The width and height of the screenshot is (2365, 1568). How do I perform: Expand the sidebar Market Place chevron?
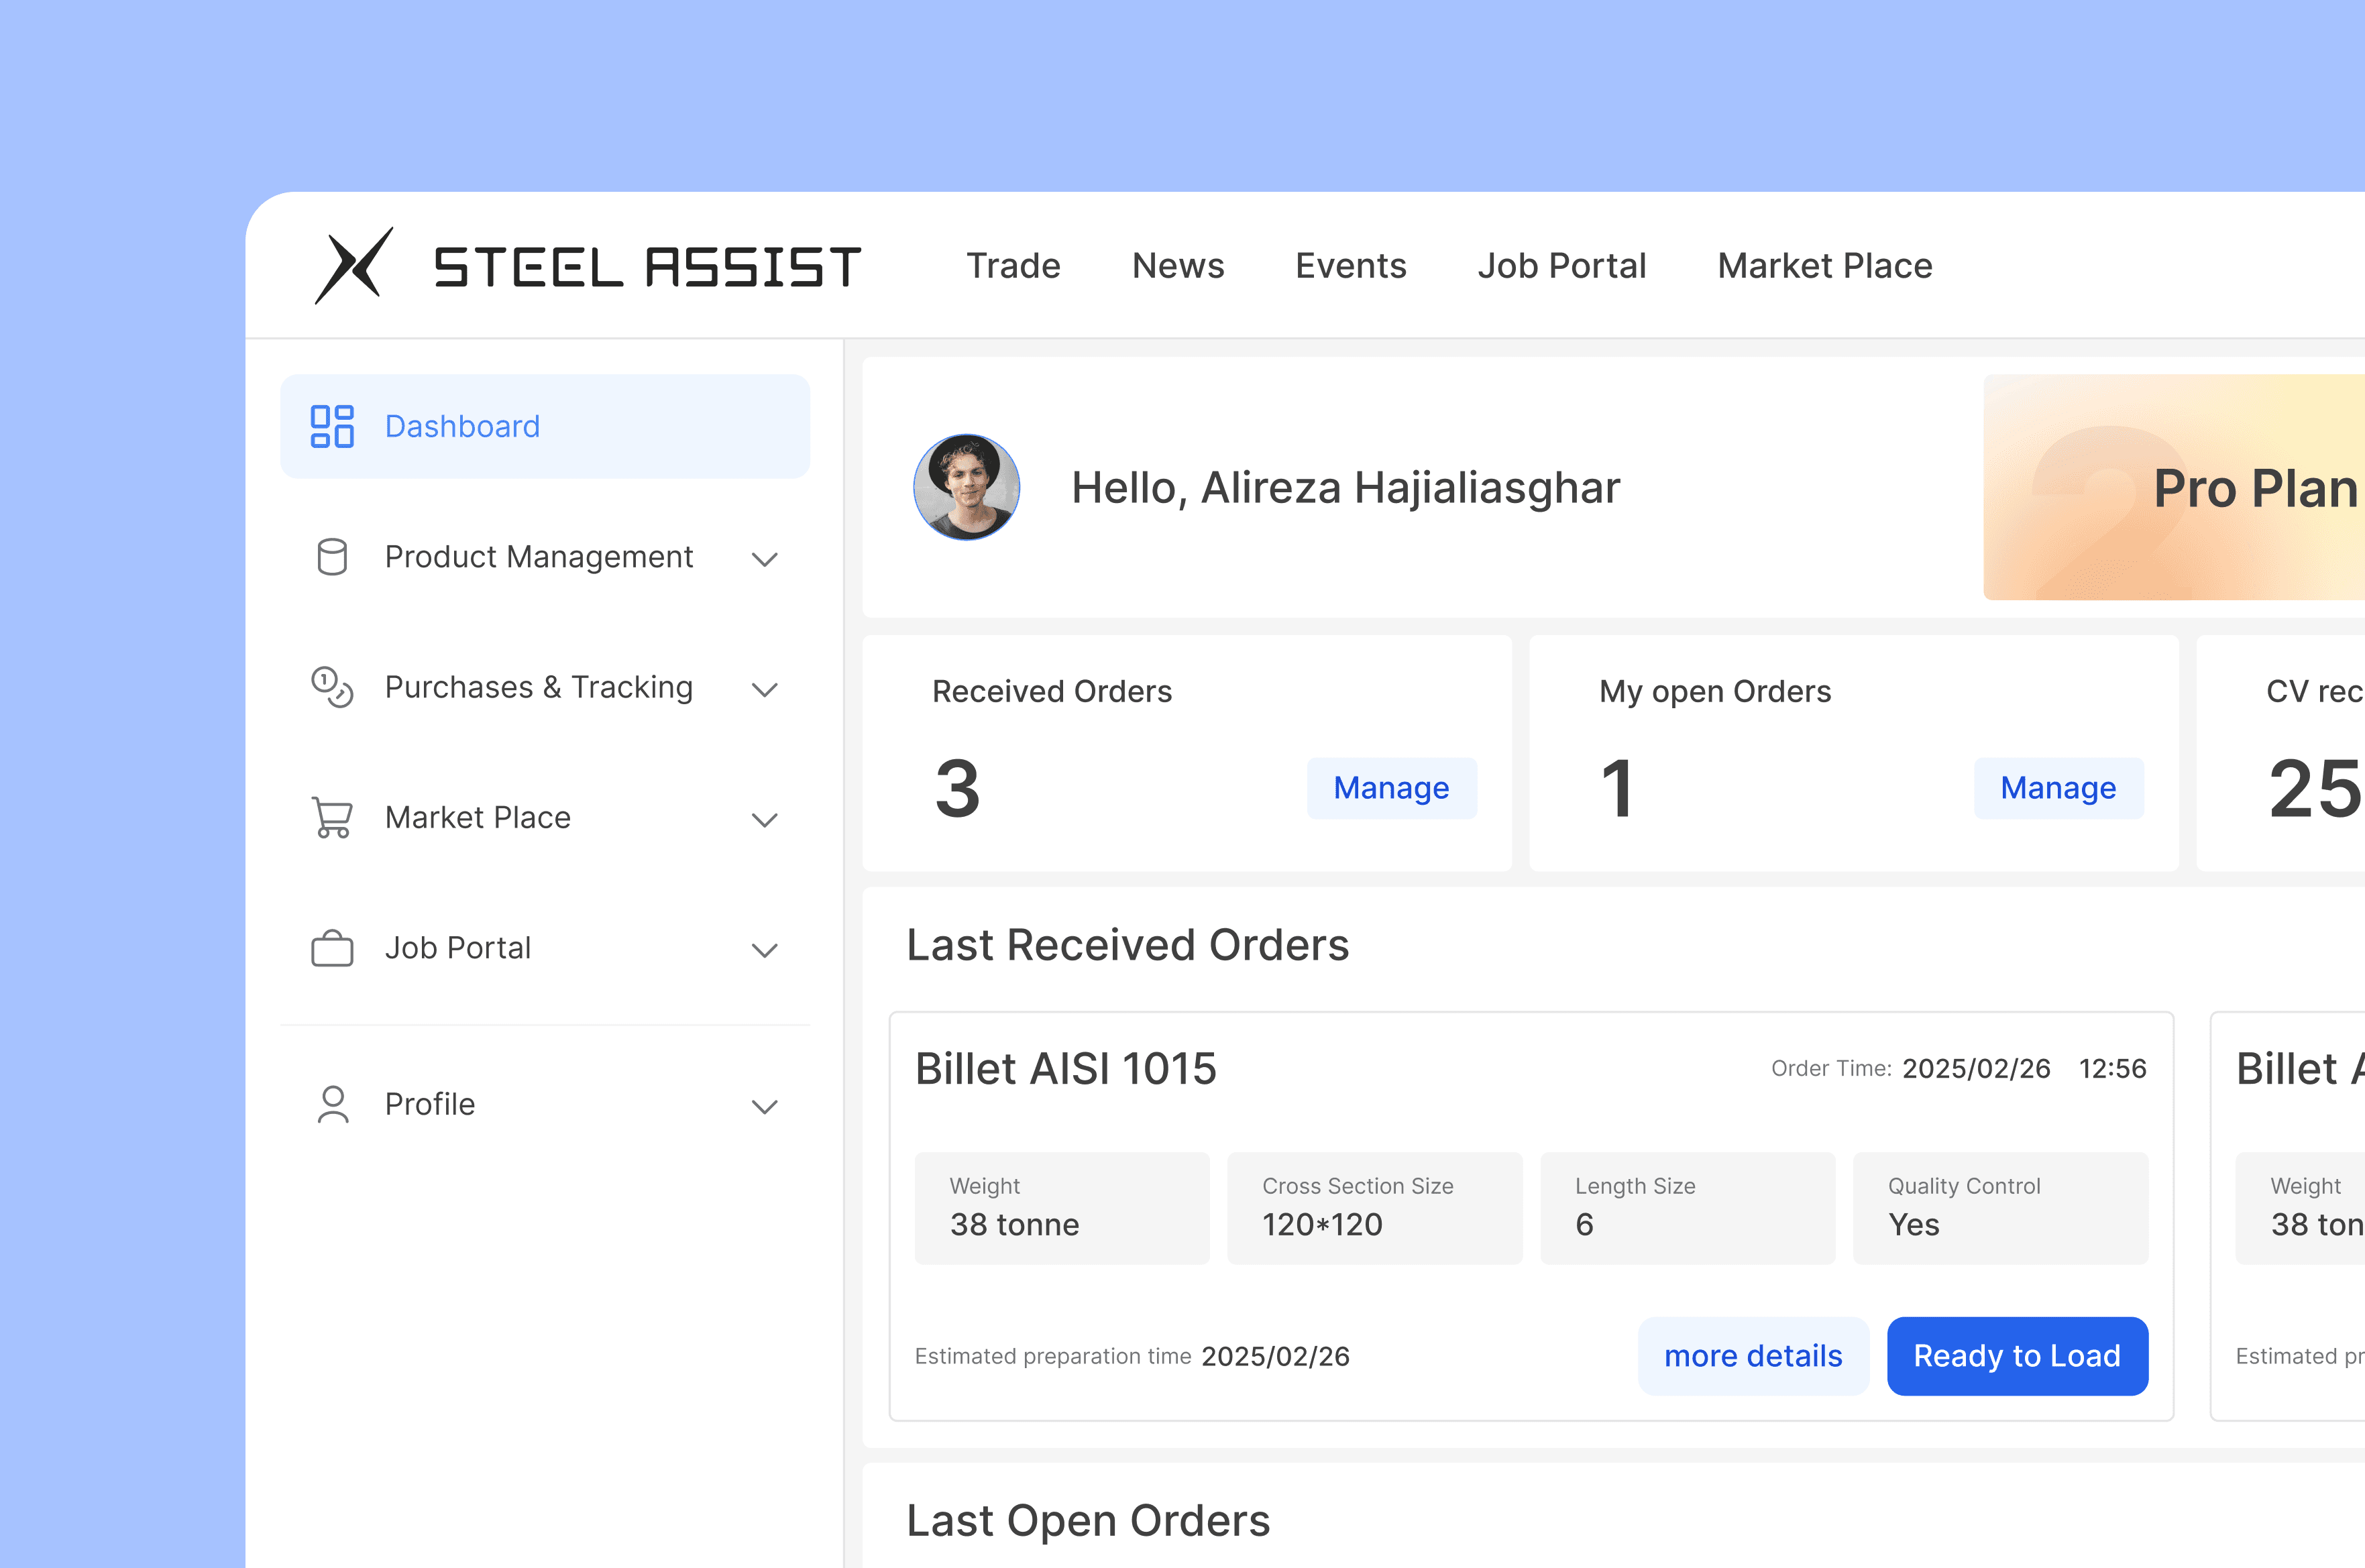click(765, 820)
